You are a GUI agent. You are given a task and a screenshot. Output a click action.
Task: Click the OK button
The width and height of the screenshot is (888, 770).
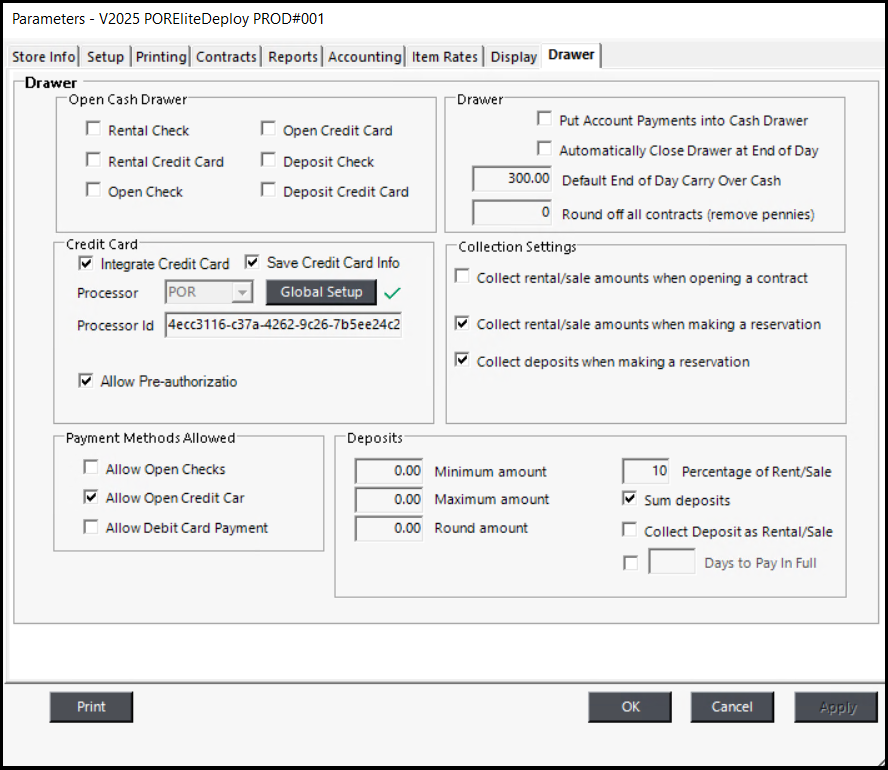click(630, 707)
